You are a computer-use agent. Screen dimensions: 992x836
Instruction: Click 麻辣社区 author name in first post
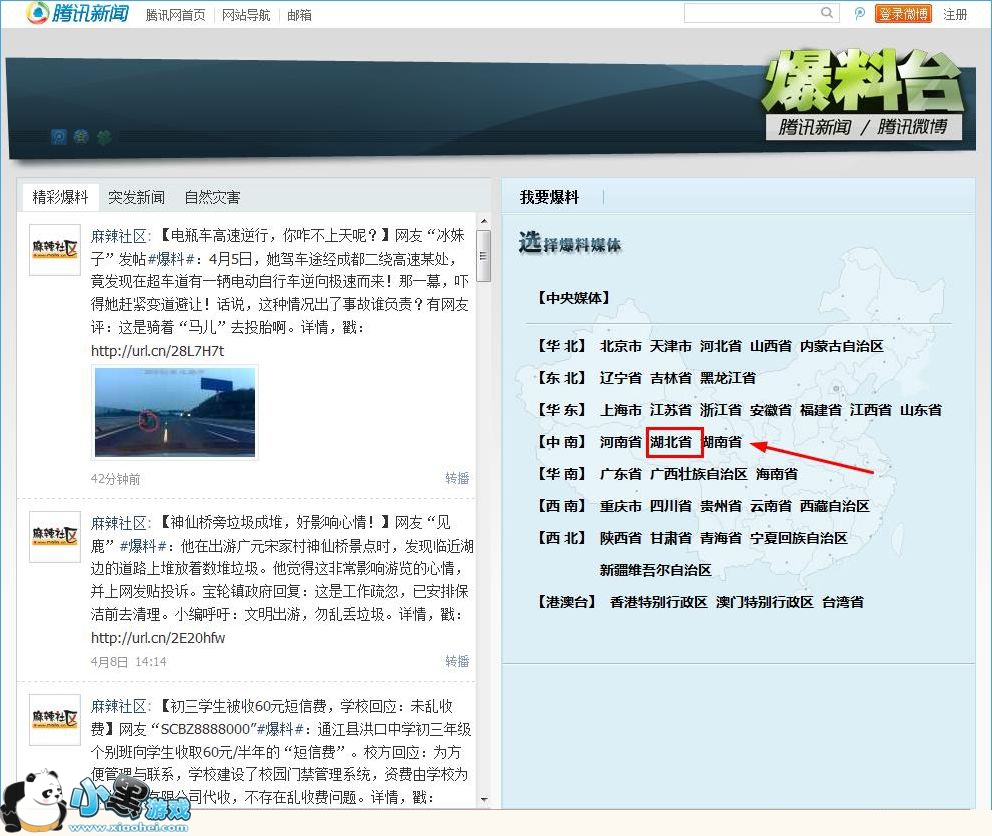point(119,236)
